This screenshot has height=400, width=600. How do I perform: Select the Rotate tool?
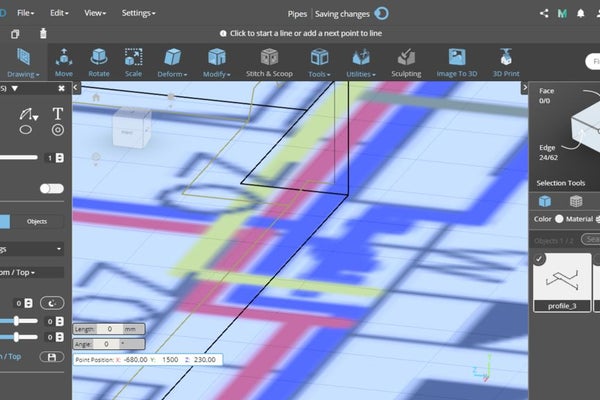pos(99,61)
